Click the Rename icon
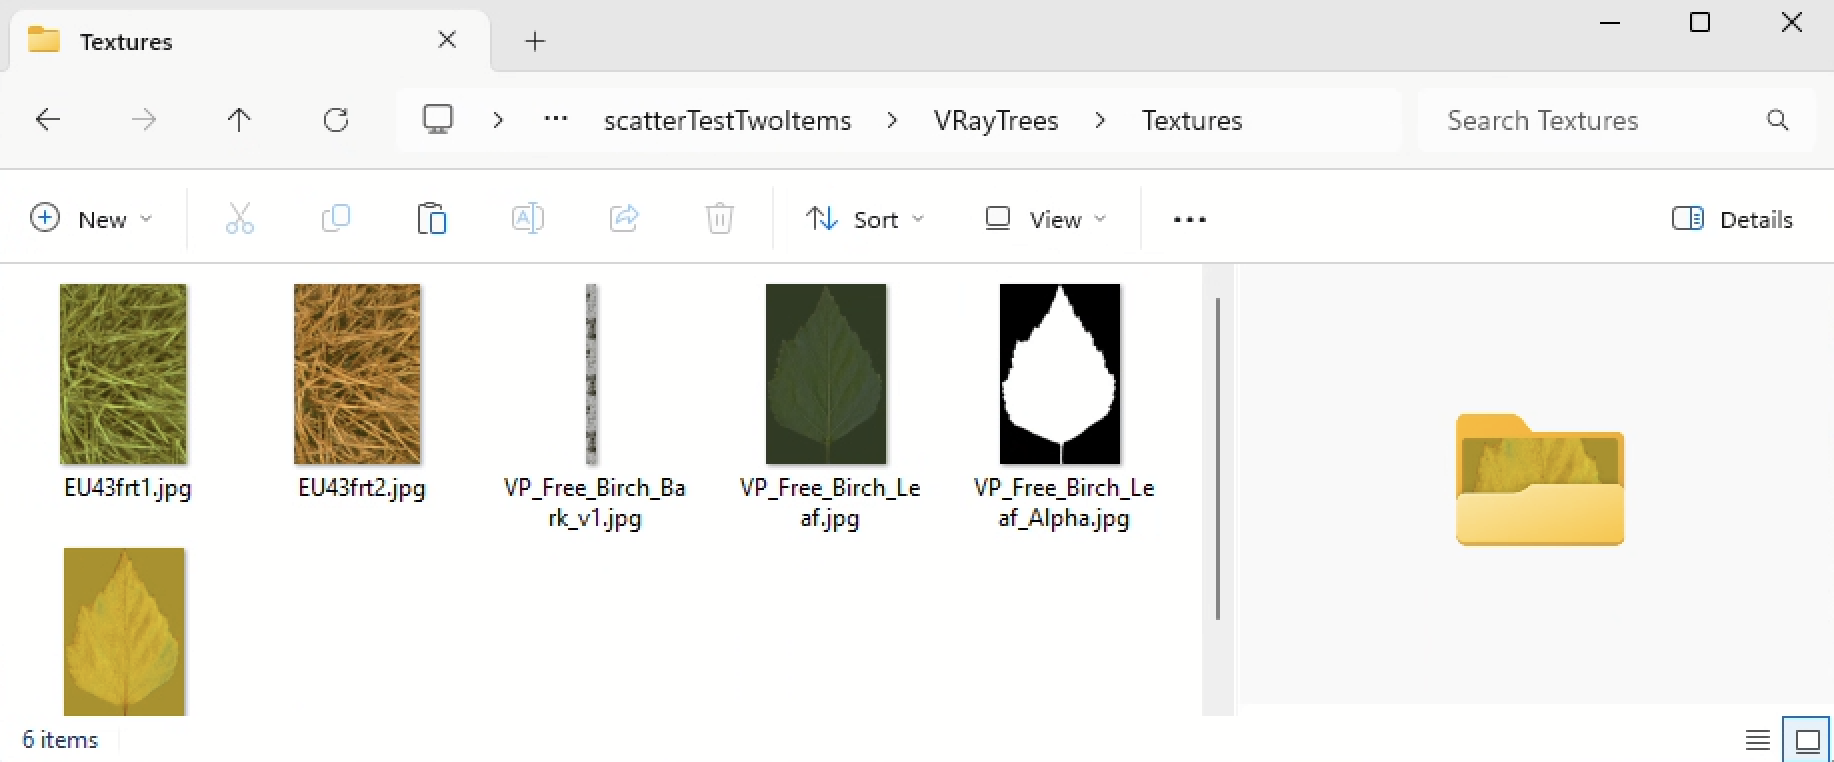Image resolution: width=1834 pixels, height=762 pixels. [x=527, y=218]
